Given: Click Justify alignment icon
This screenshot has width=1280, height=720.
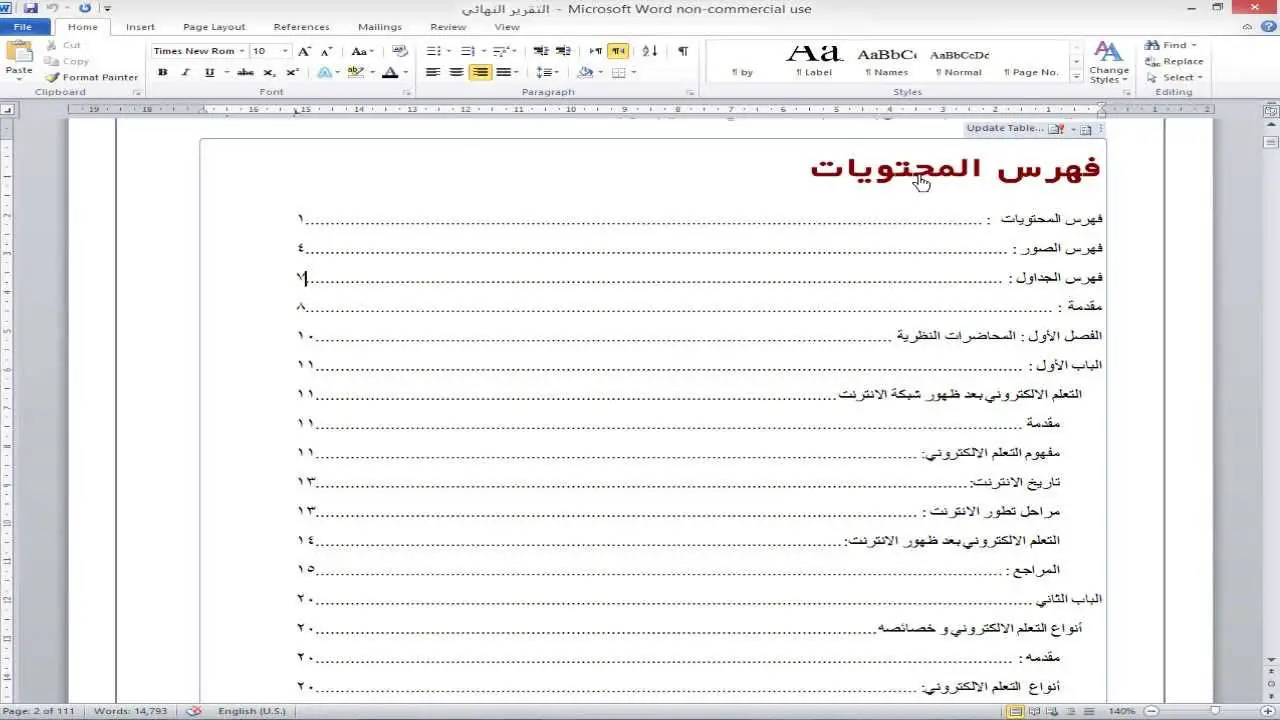Looking at the screenshot, I should (504, 72).
